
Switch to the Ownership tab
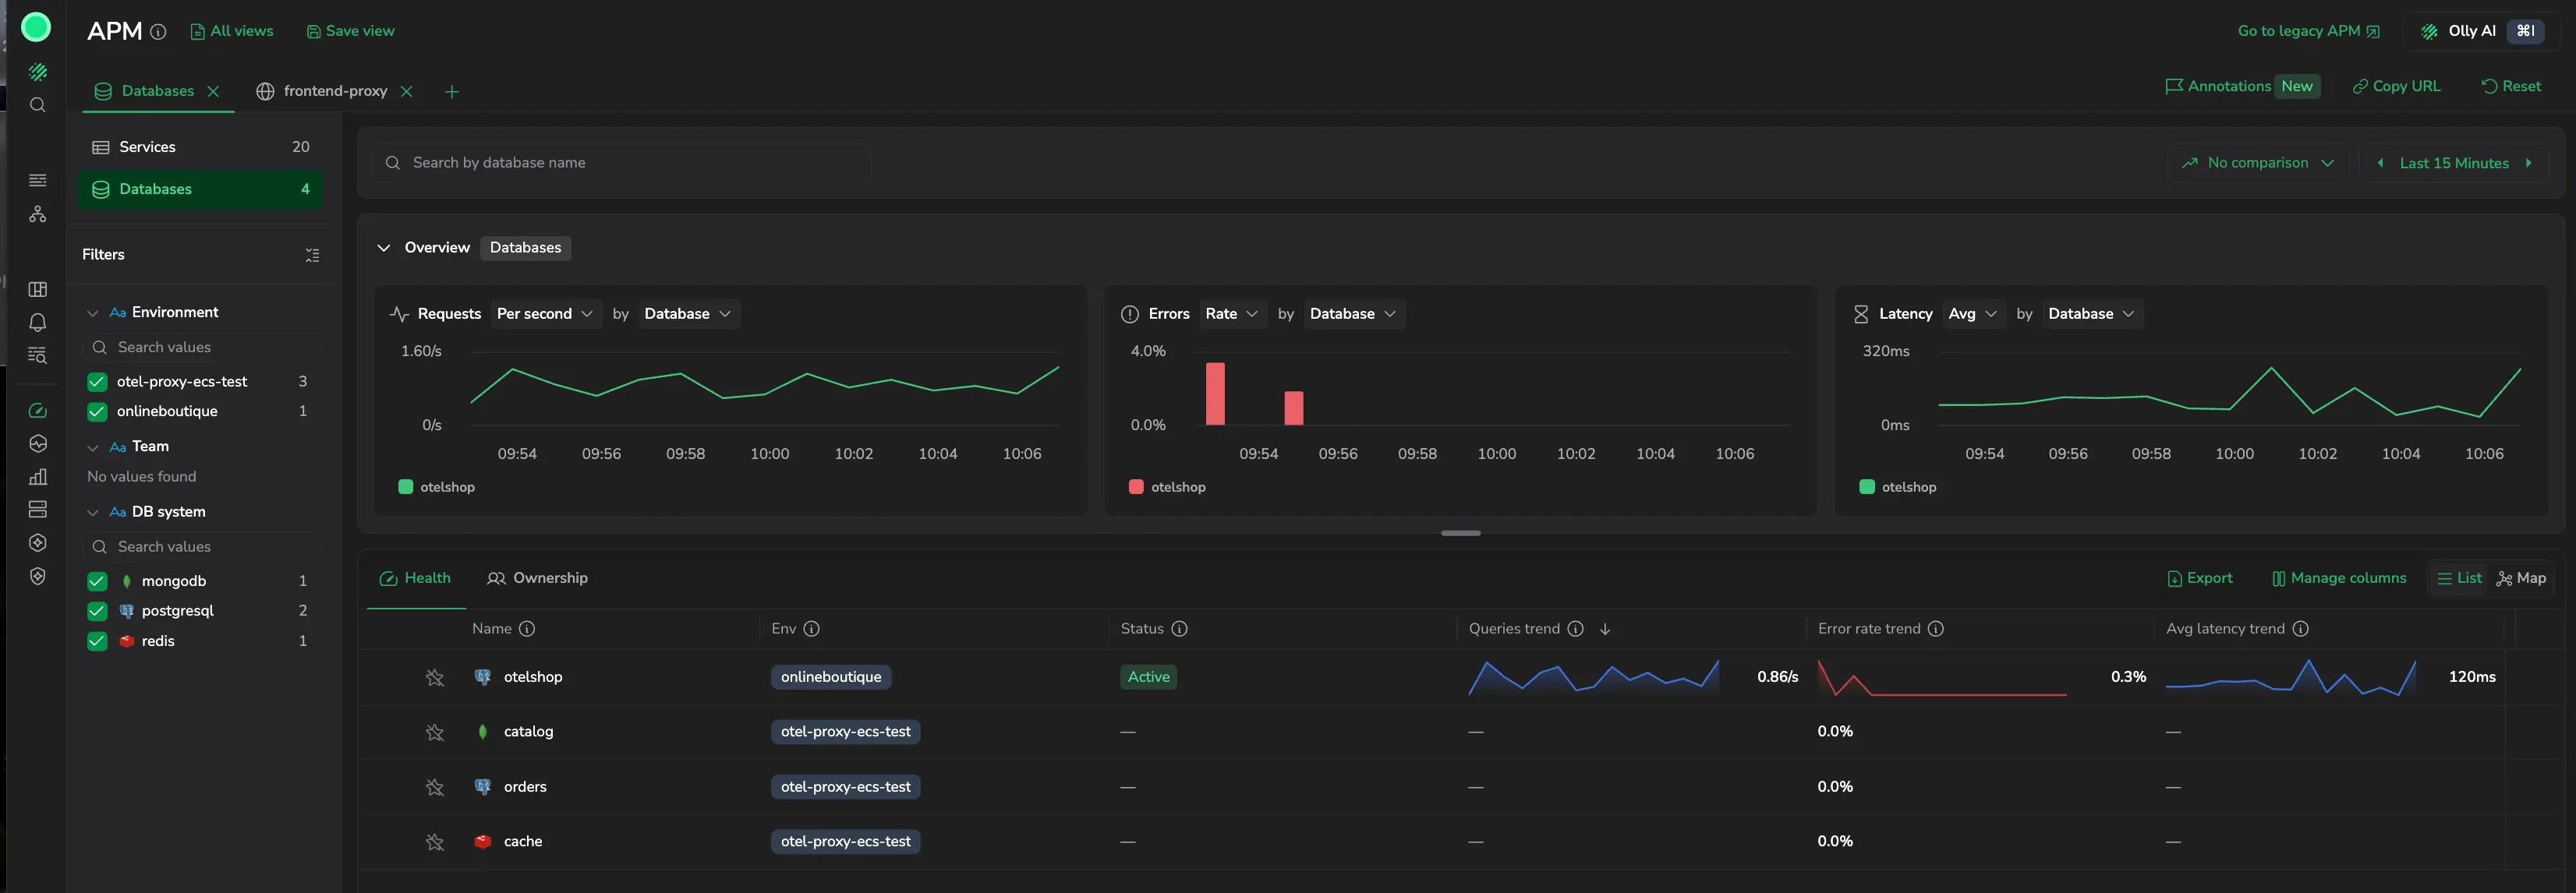(537, 579)
